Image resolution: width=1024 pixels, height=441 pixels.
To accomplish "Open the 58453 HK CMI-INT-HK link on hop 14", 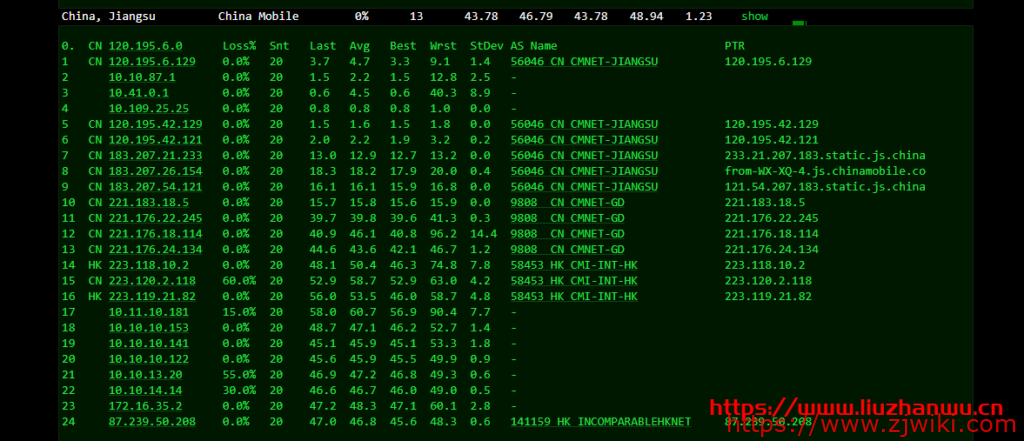I will pyautogui.click(x=573, y=265).
